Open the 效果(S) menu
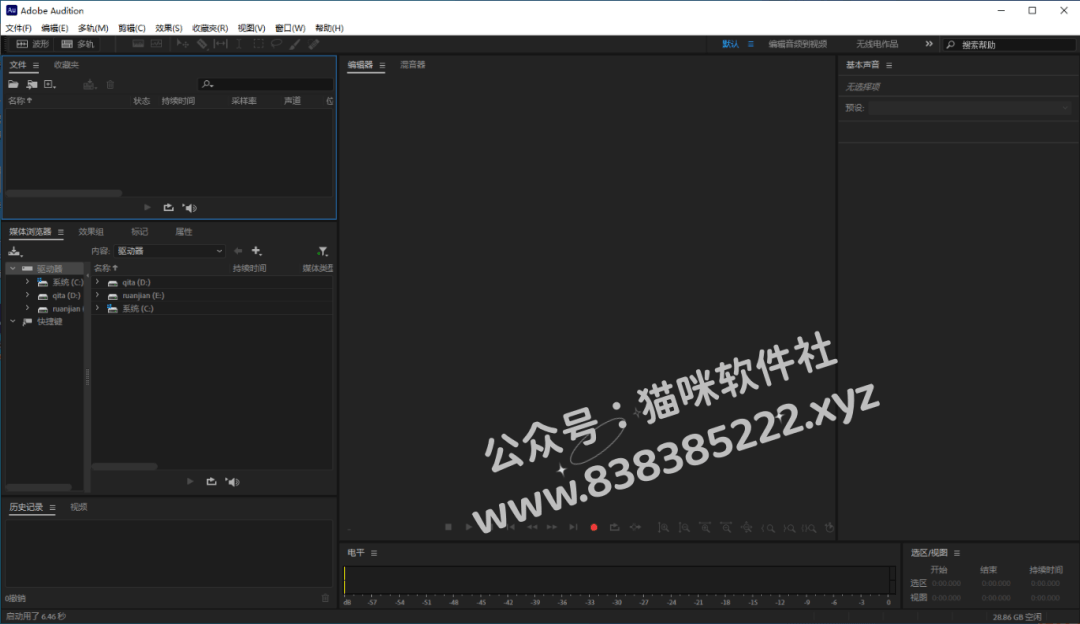 tap(169, 28)
